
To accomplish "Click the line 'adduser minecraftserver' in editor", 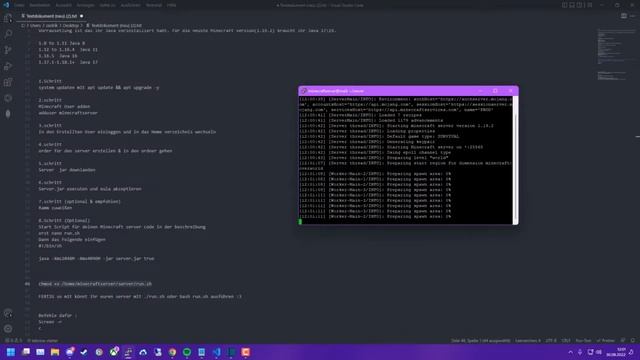I will pos(68,113).
